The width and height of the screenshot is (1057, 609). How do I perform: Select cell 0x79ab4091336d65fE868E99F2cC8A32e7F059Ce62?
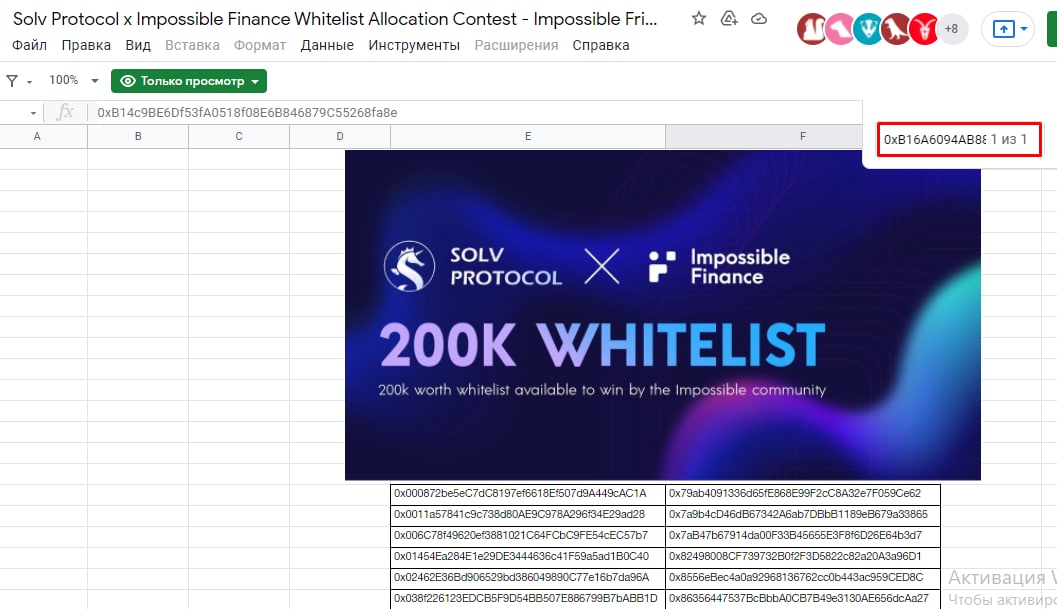pyautogui.click(x=803, y=494)
